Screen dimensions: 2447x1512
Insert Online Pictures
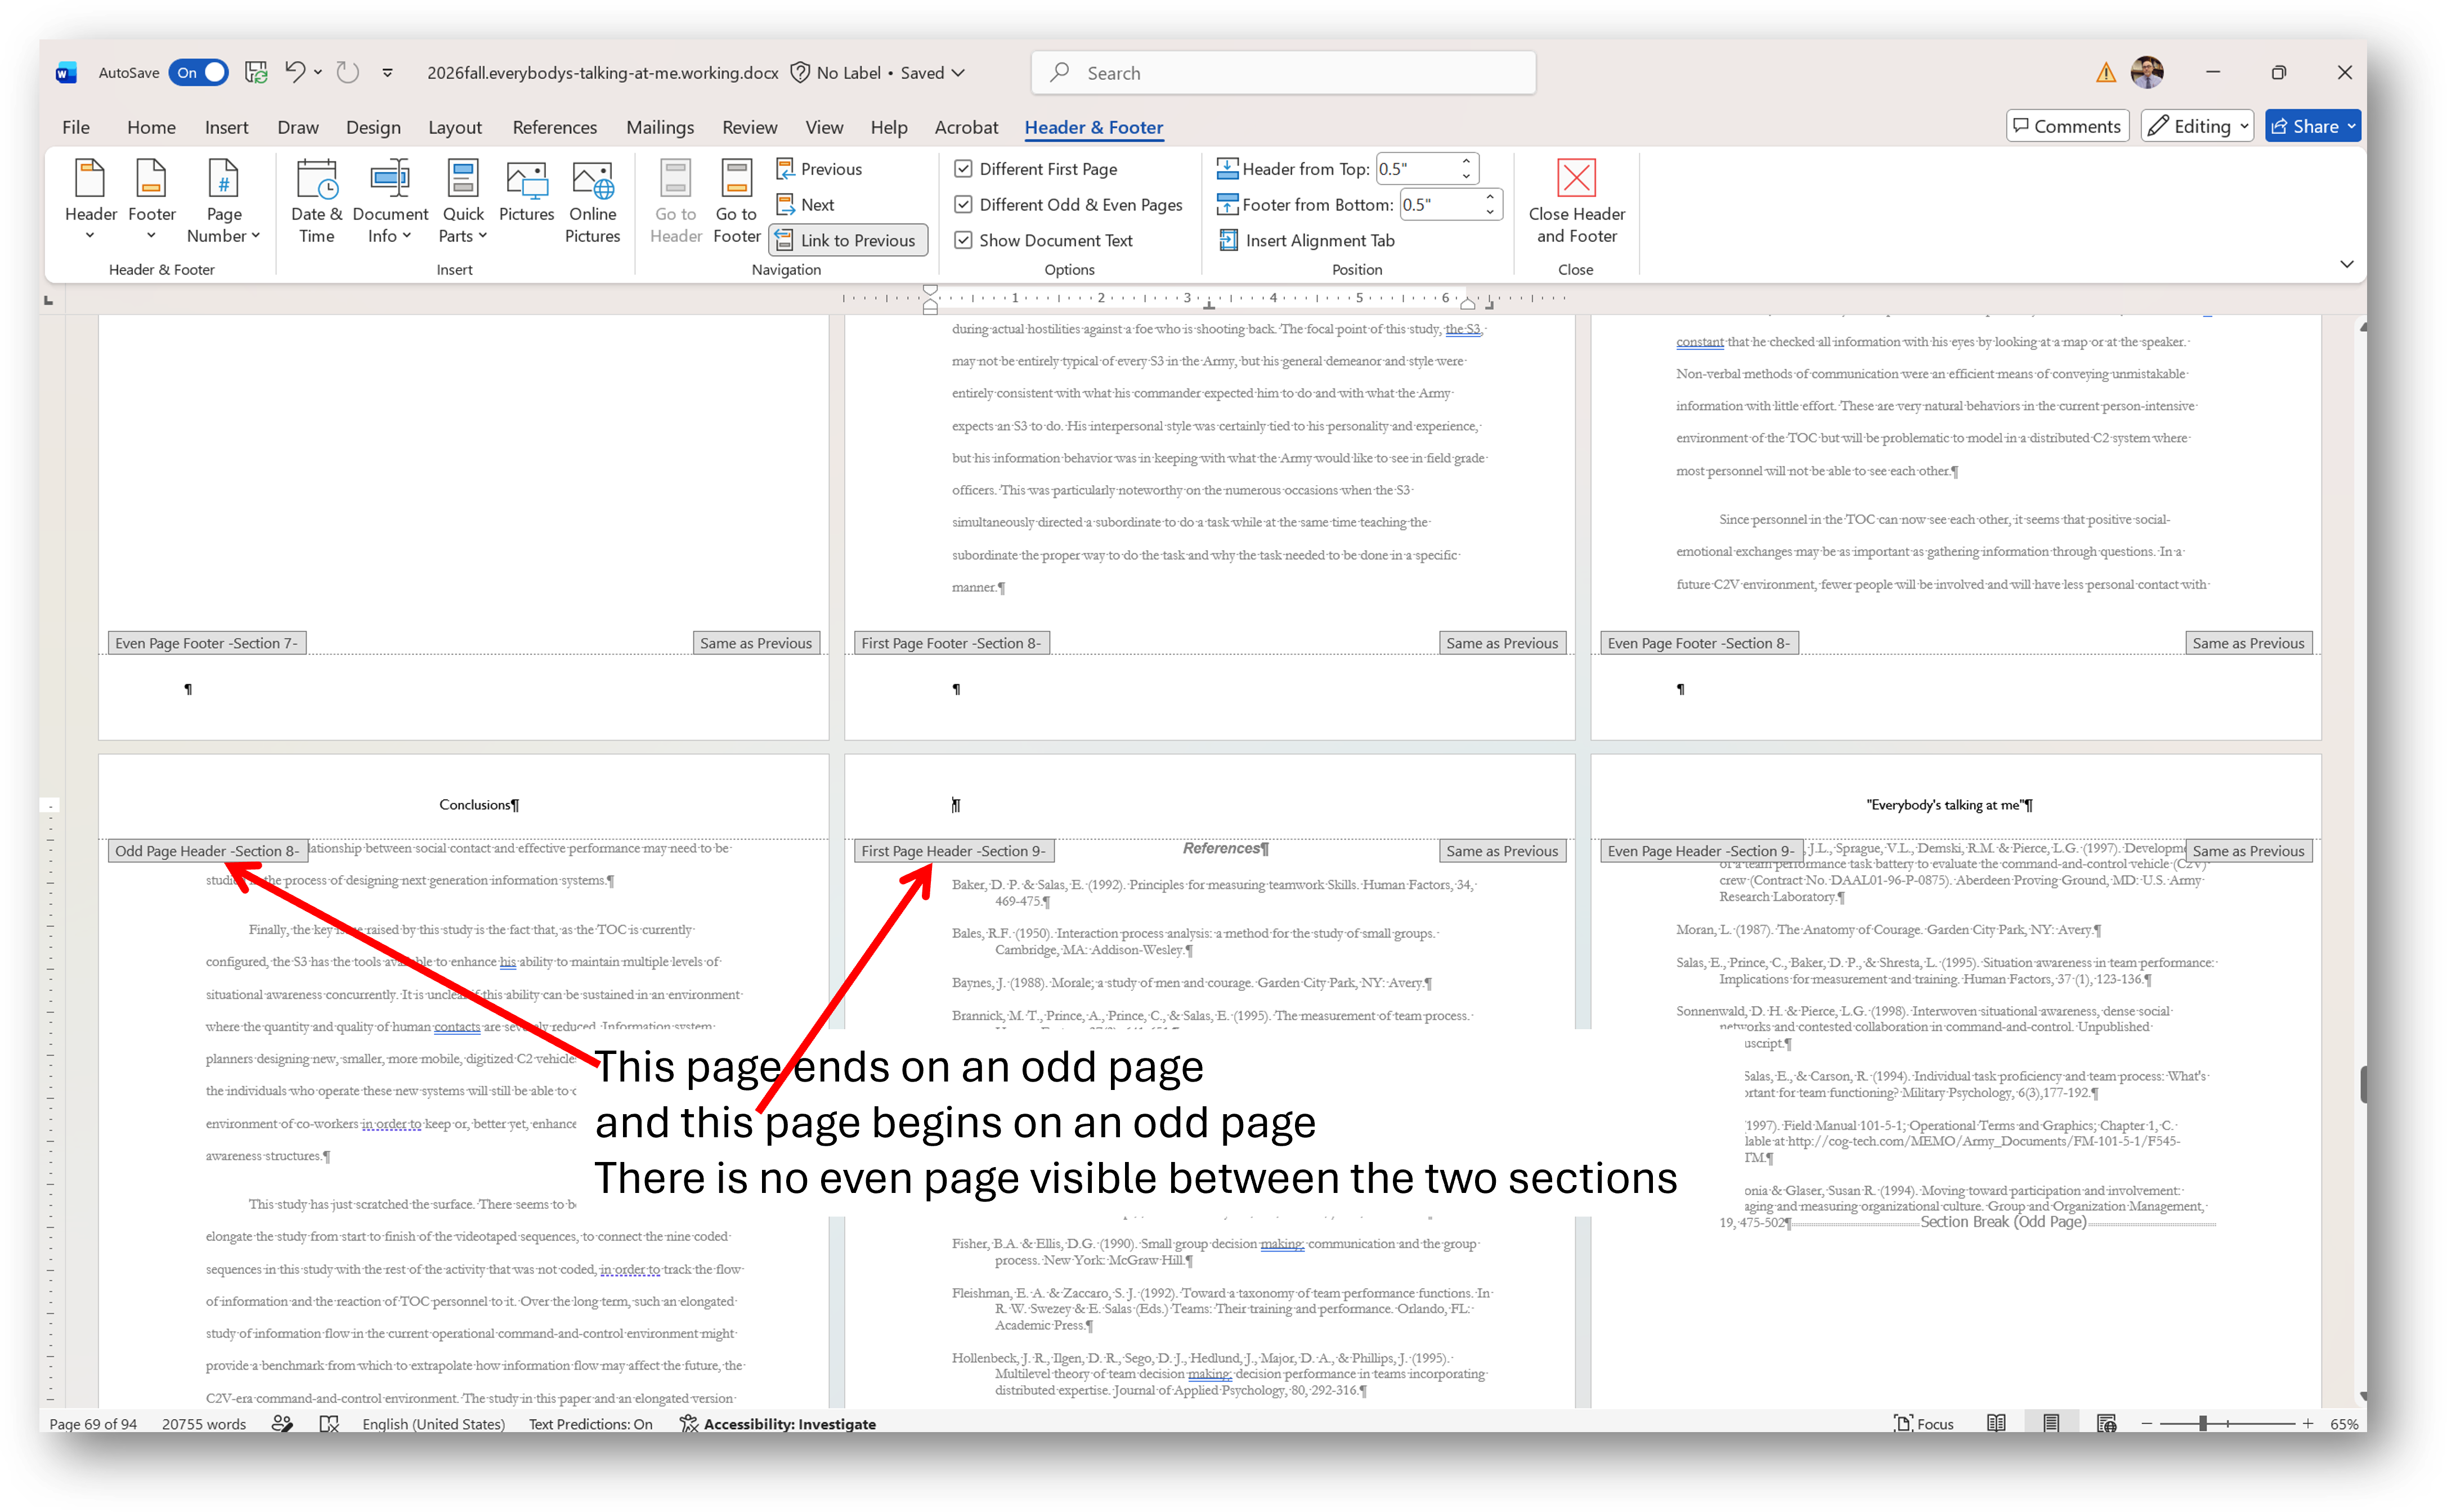click(592, 199)
